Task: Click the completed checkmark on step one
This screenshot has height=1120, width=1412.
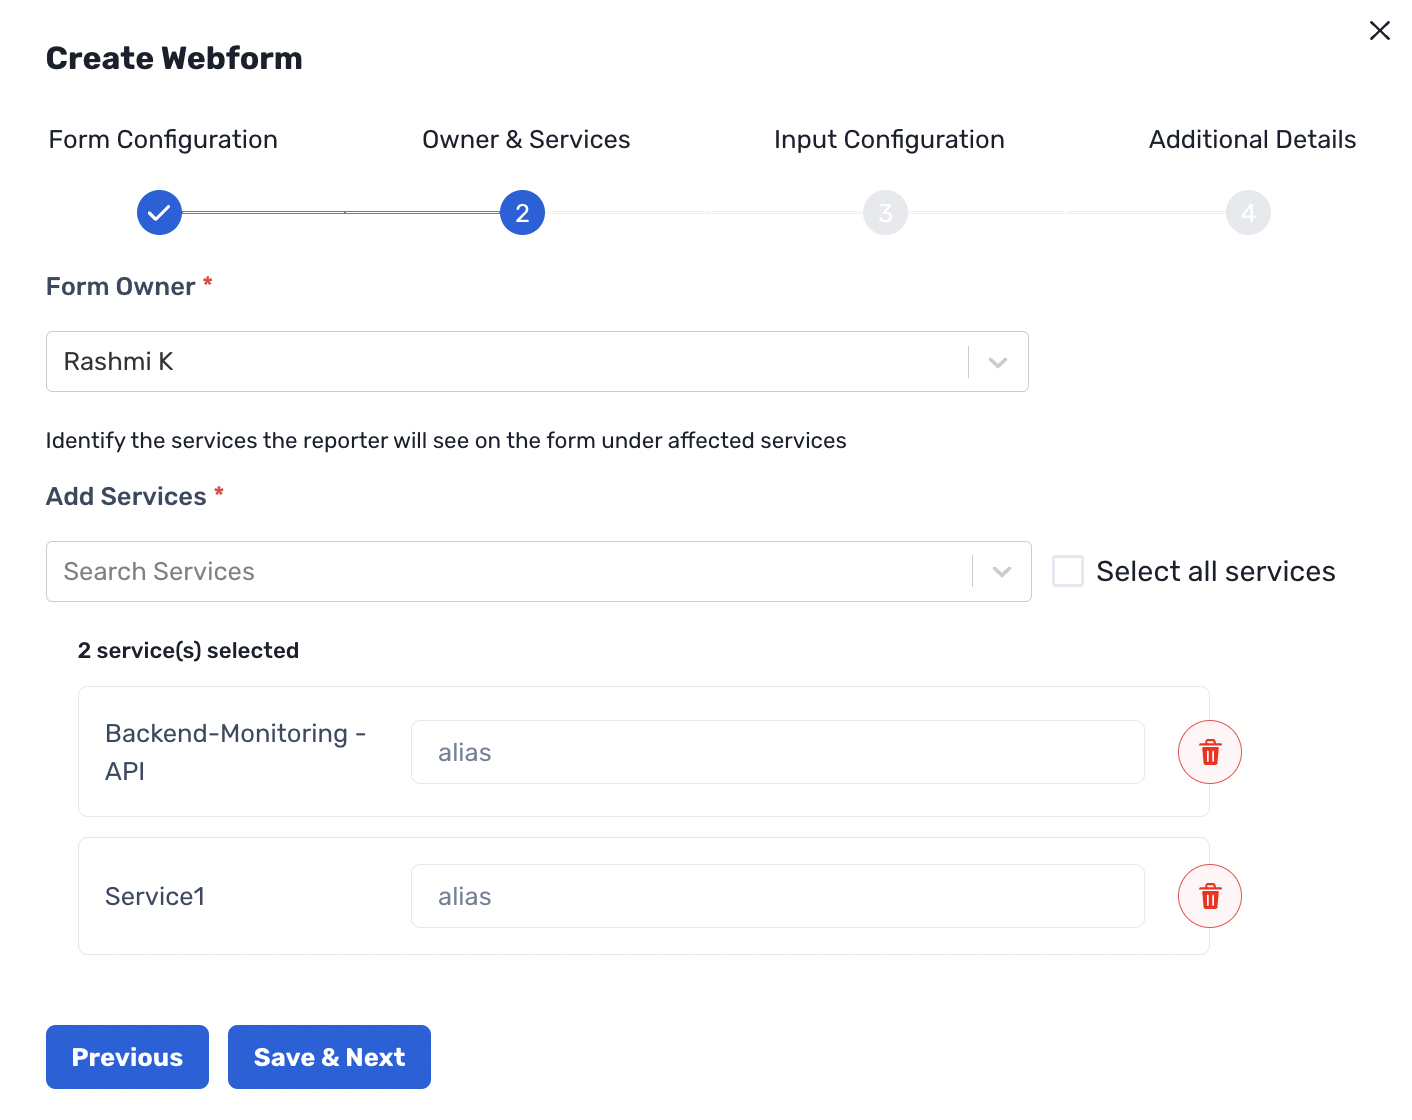Action: pos(159,212)
